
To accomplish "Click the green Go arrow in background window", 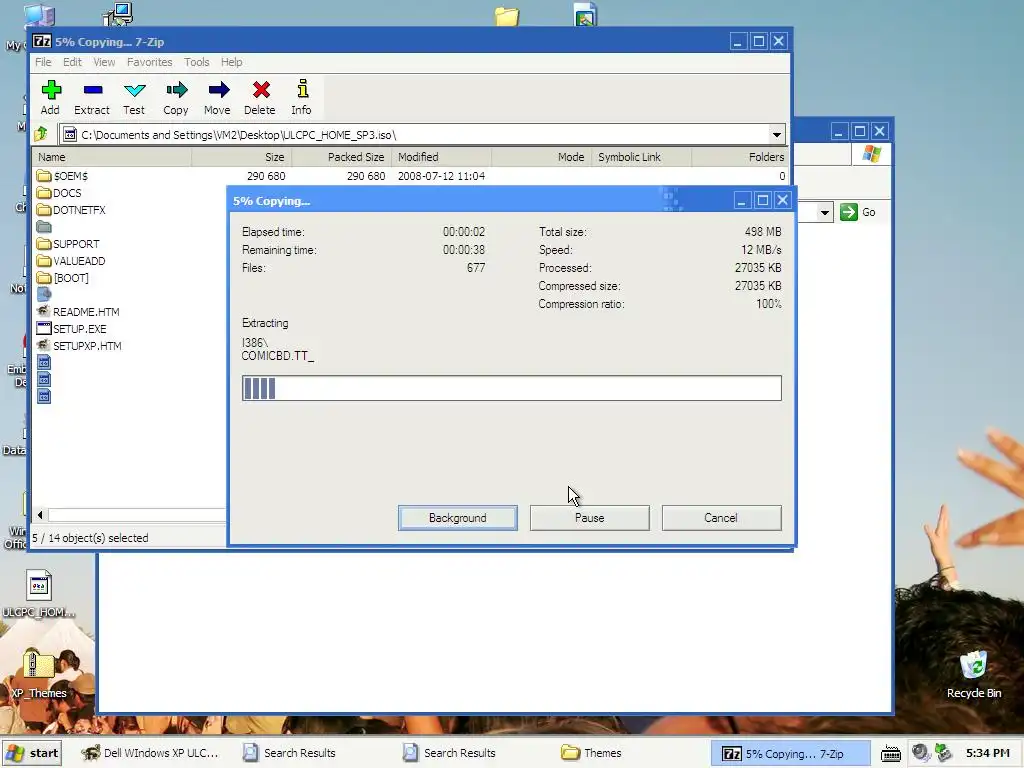I will coord(848,212).
